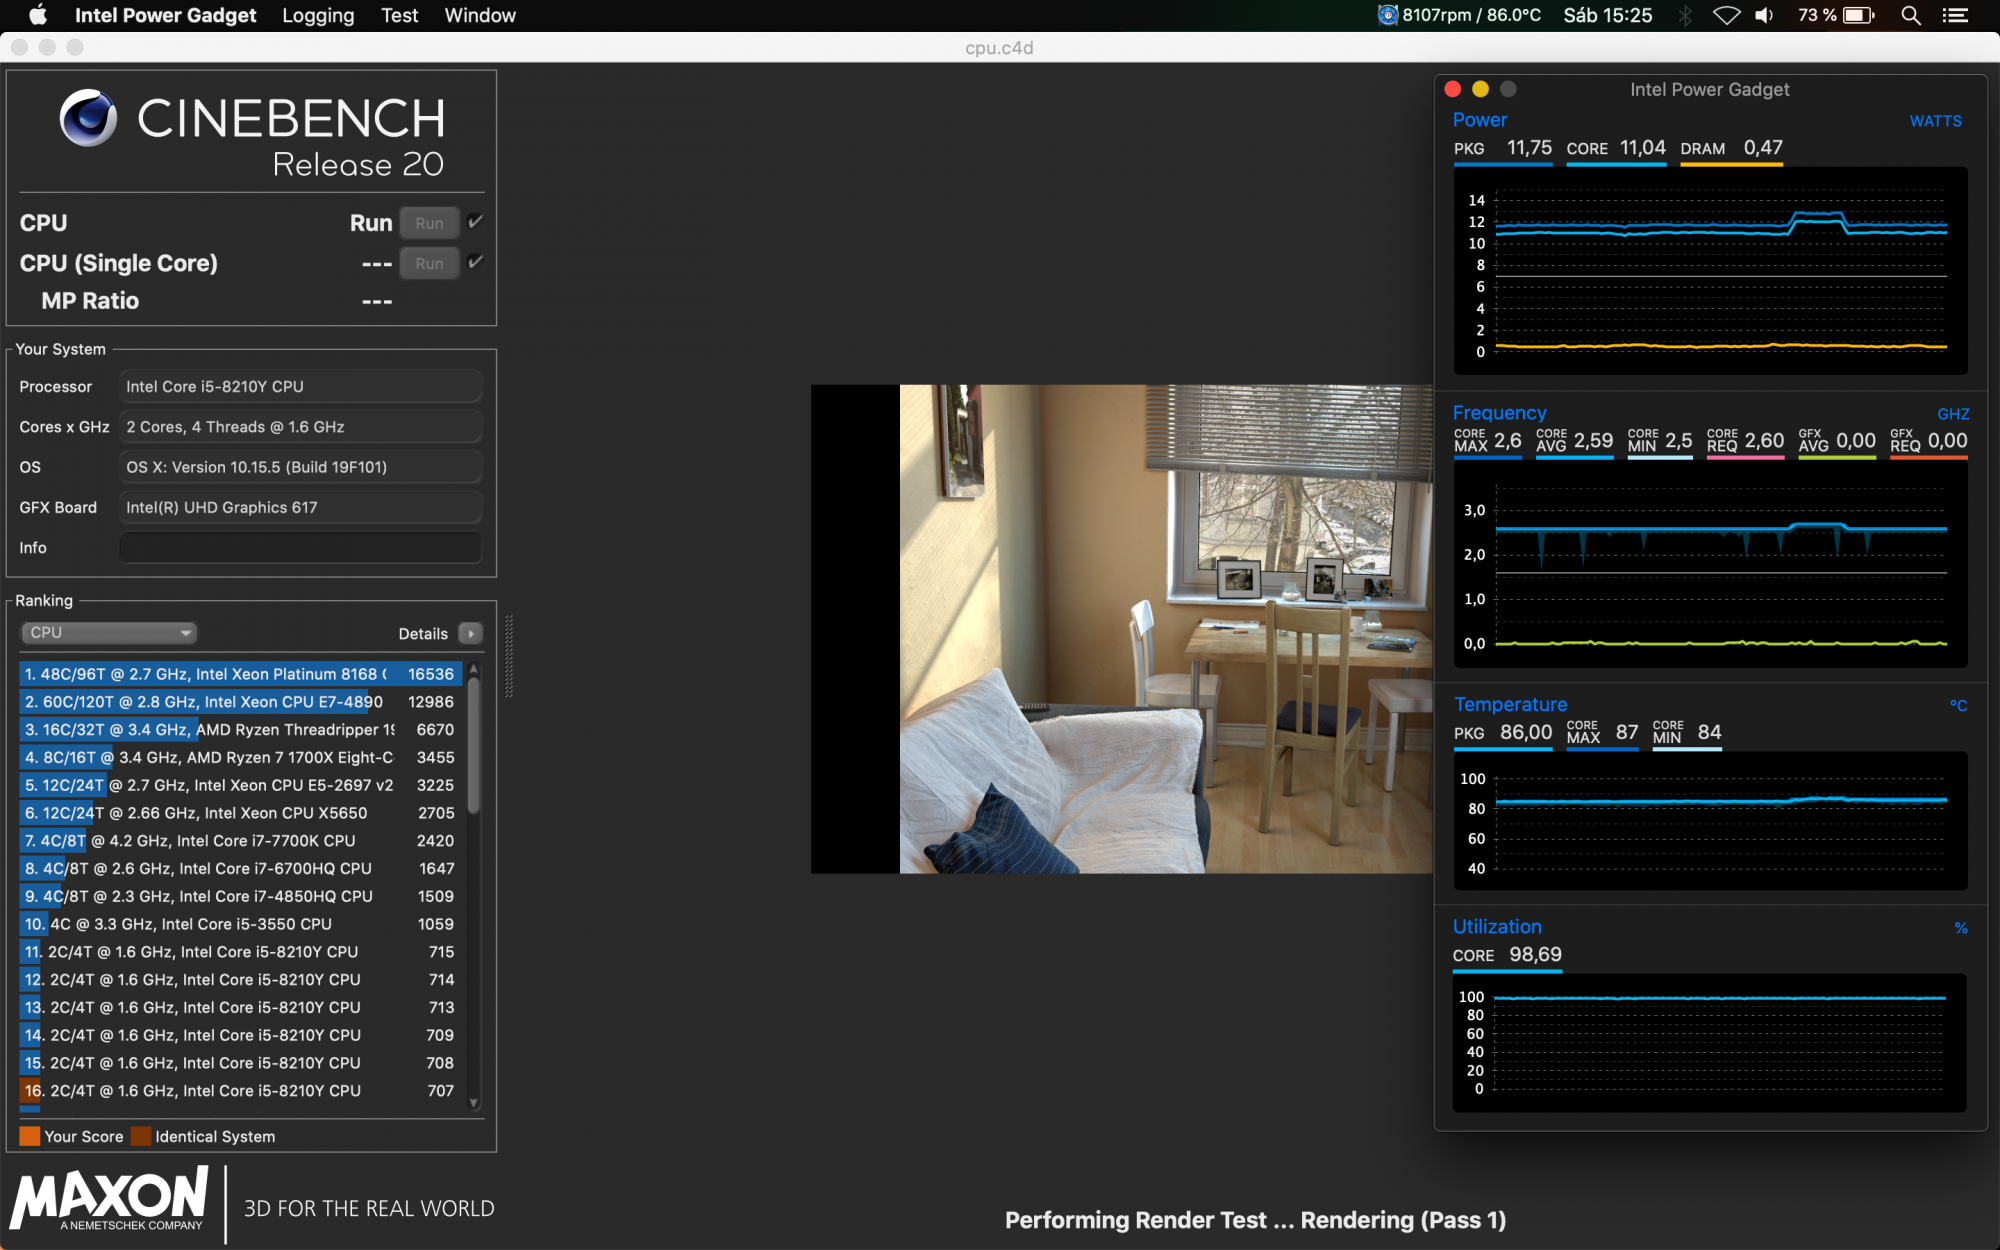2000x1250 pixels.
Task: Click the Cinebench logo sphere icon
Action: [88, 118]
